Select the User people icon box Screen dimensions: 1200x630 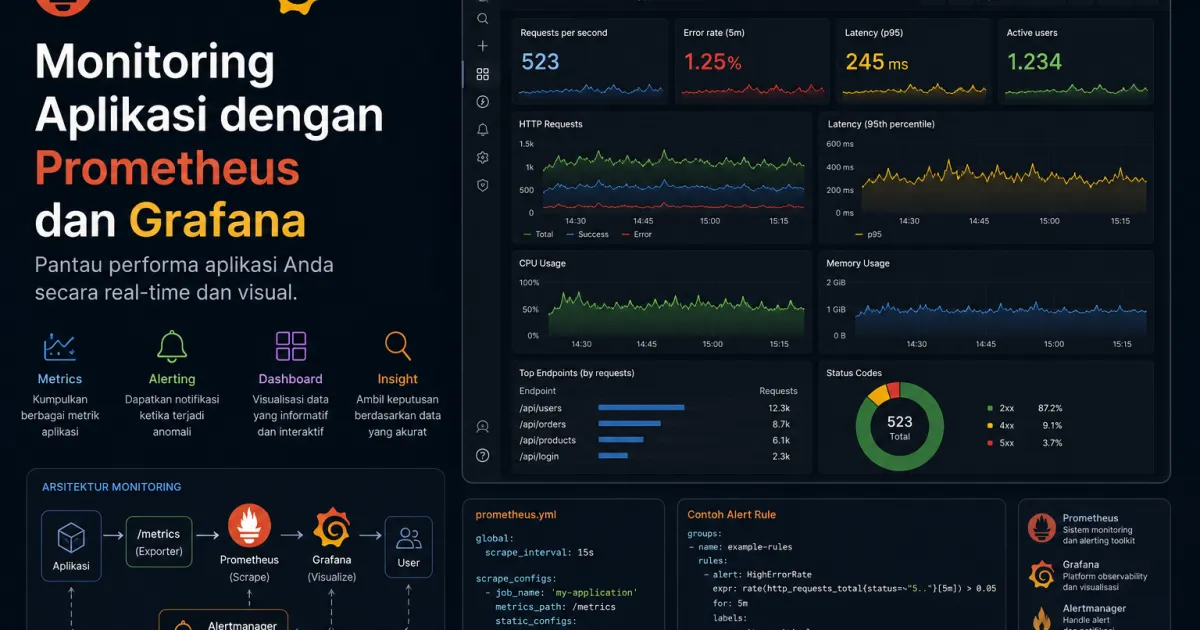coord(409,547)
